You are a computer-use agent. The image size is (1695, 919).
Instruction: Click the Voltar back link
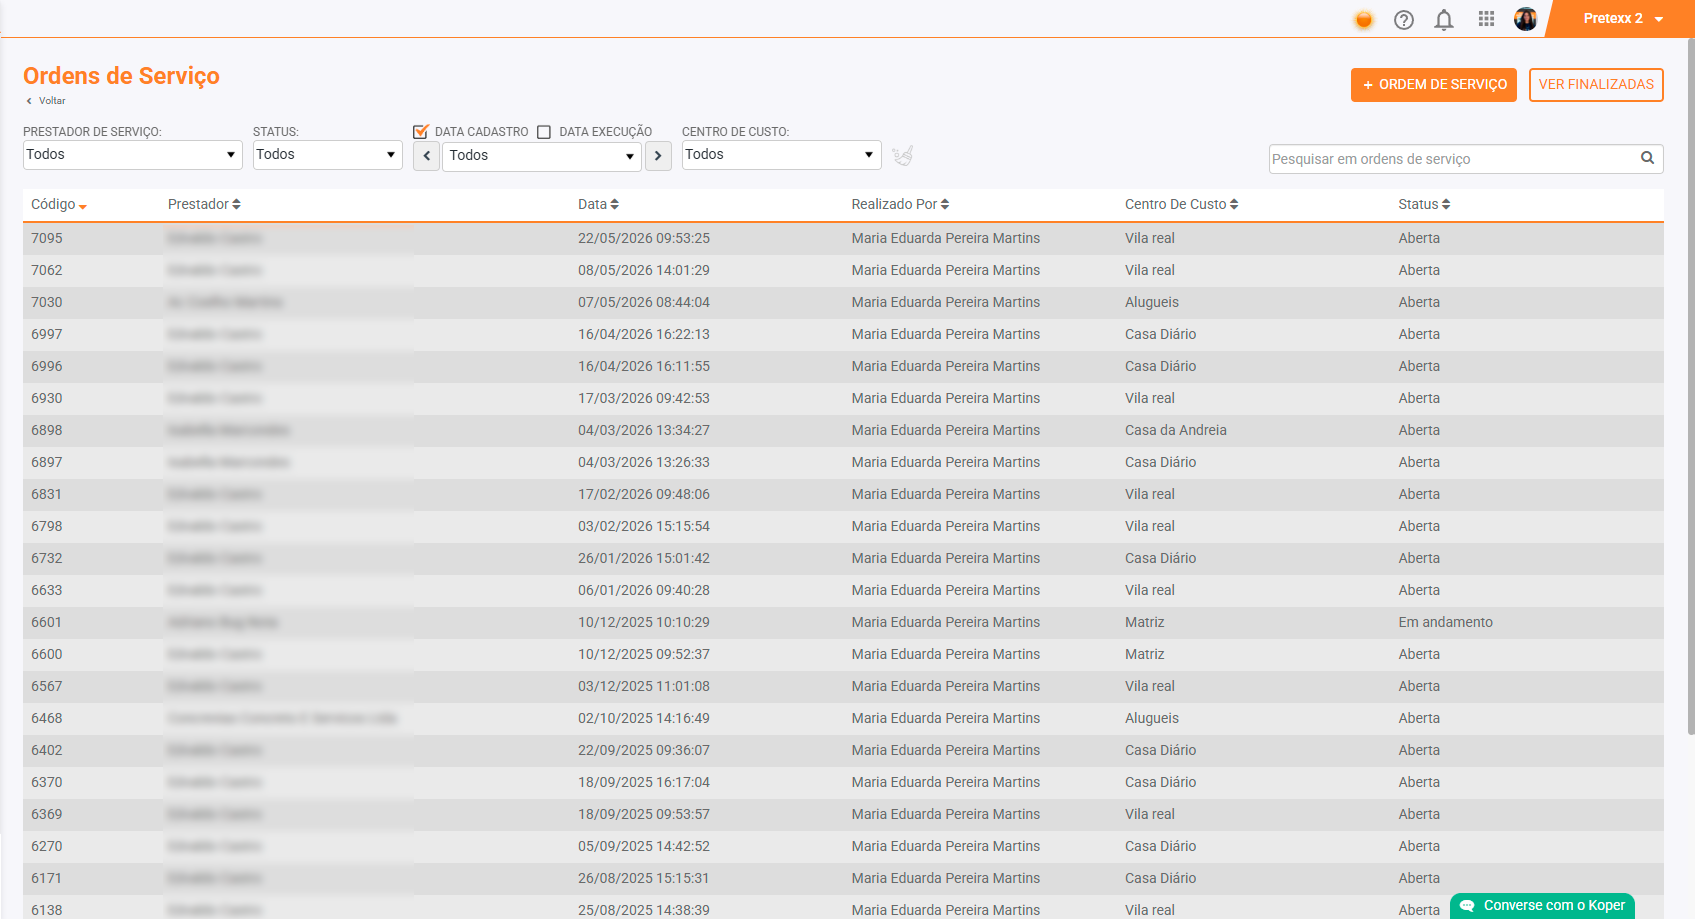(x=45, y=101)
